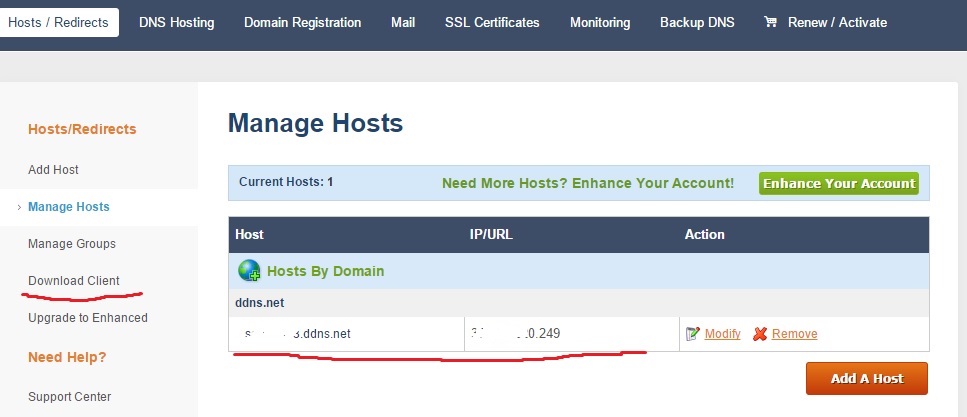Open Domain Registration menu
967x417 pixels.
point(303,23)
